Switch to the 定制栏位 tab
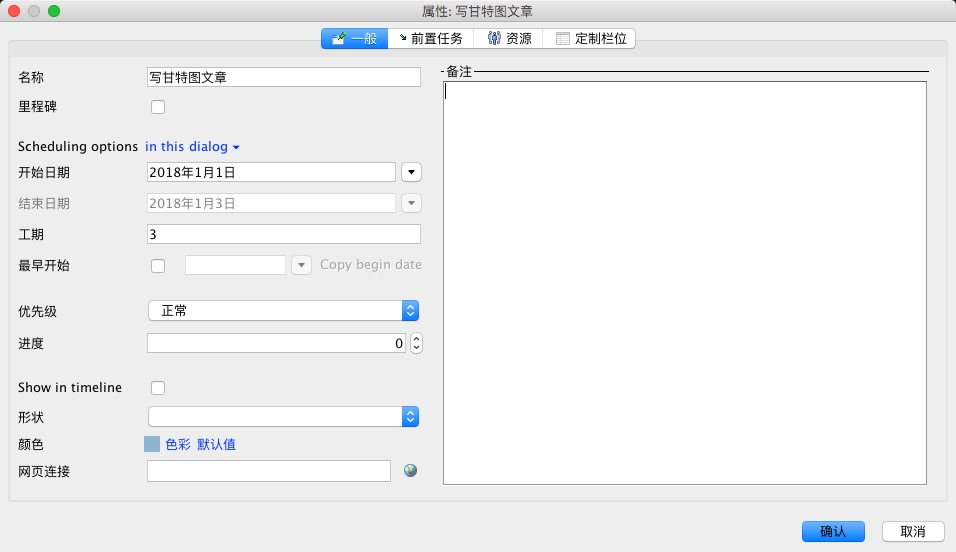The height and width of the screenshot is (552, 956). pos(590,38)
